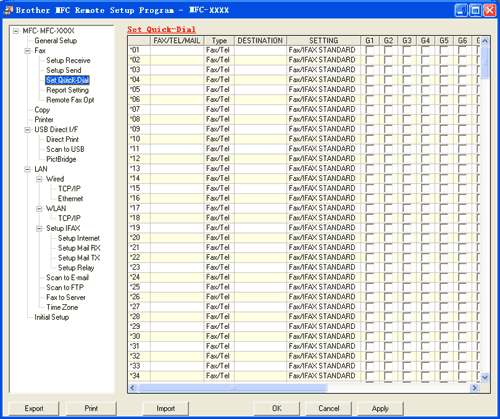This screenshot has height=419, width=500.
Task: Select Setup Send under Fax
Action: pos(64,70)
